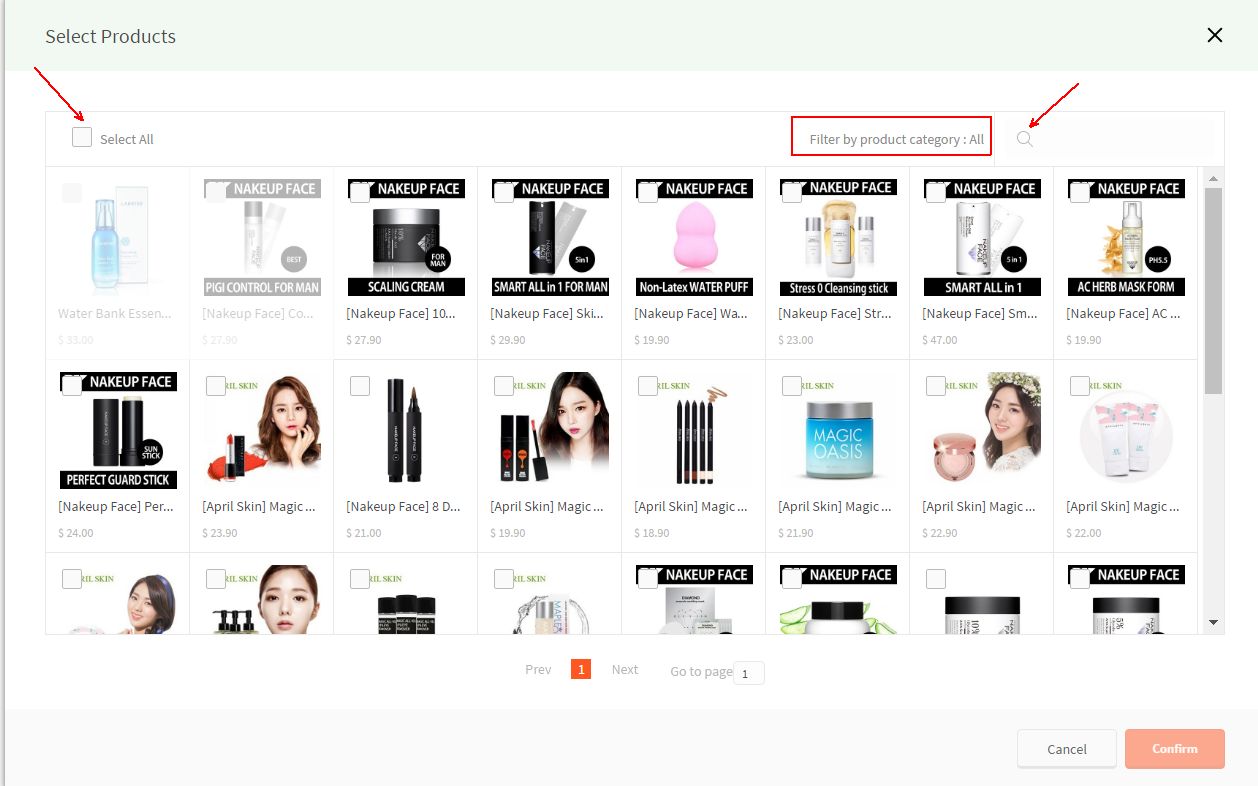Viewport: 1258px width, 786px height.
Task: Click the '[Nakeup Face] 8 D...' product name
Action: click(x=403, y=506)
